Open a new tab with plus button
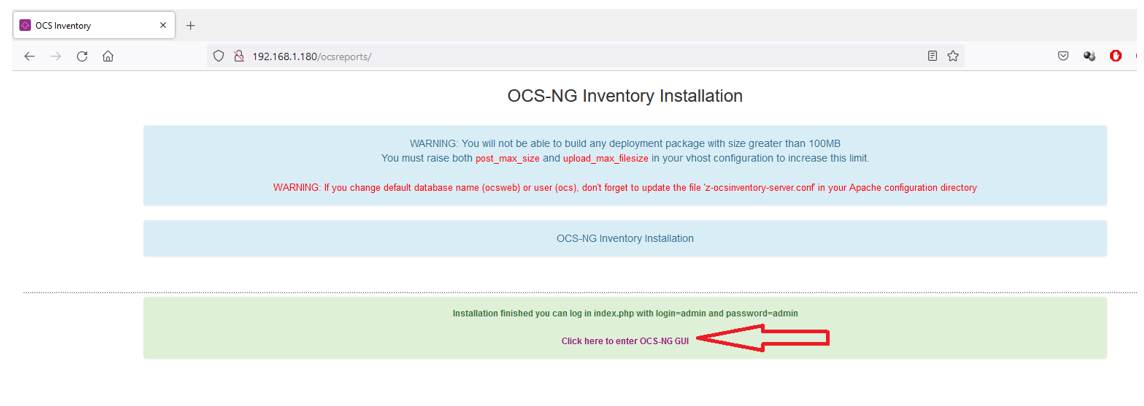The height and width of the screenshot is (406, 1144). (190, 26)
